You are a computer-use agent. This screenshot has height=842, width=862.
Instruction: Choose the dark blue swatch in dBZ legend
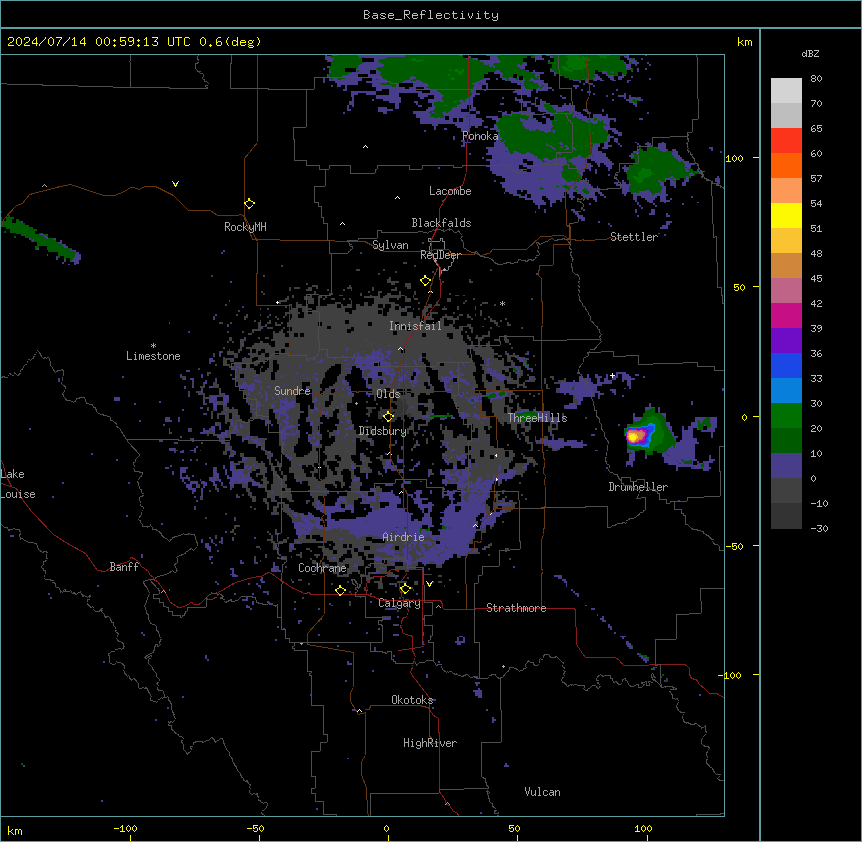click(x=786, y=365)
